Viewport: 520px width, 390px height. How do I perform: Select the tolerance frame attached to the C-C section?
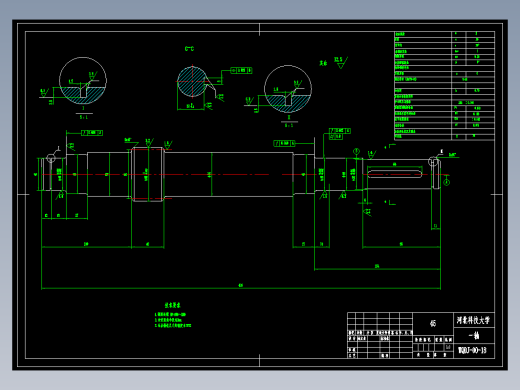tap(241, 70)
